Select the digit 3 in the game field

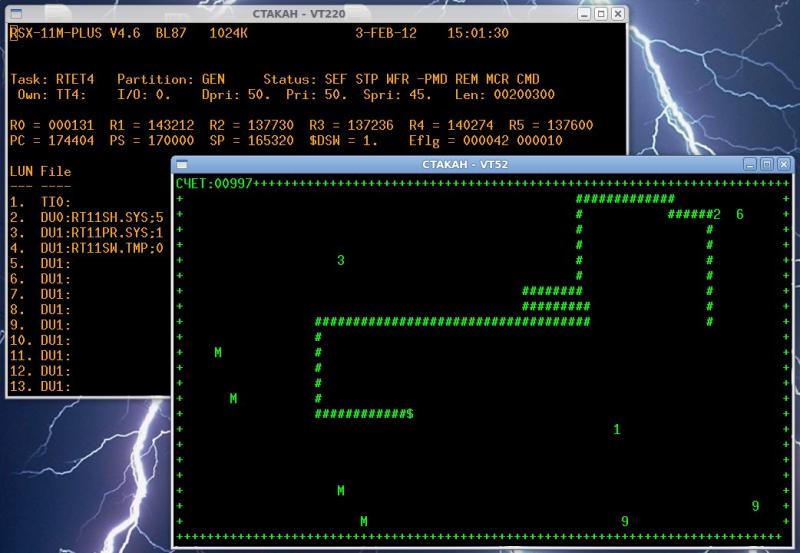point(341,260)
